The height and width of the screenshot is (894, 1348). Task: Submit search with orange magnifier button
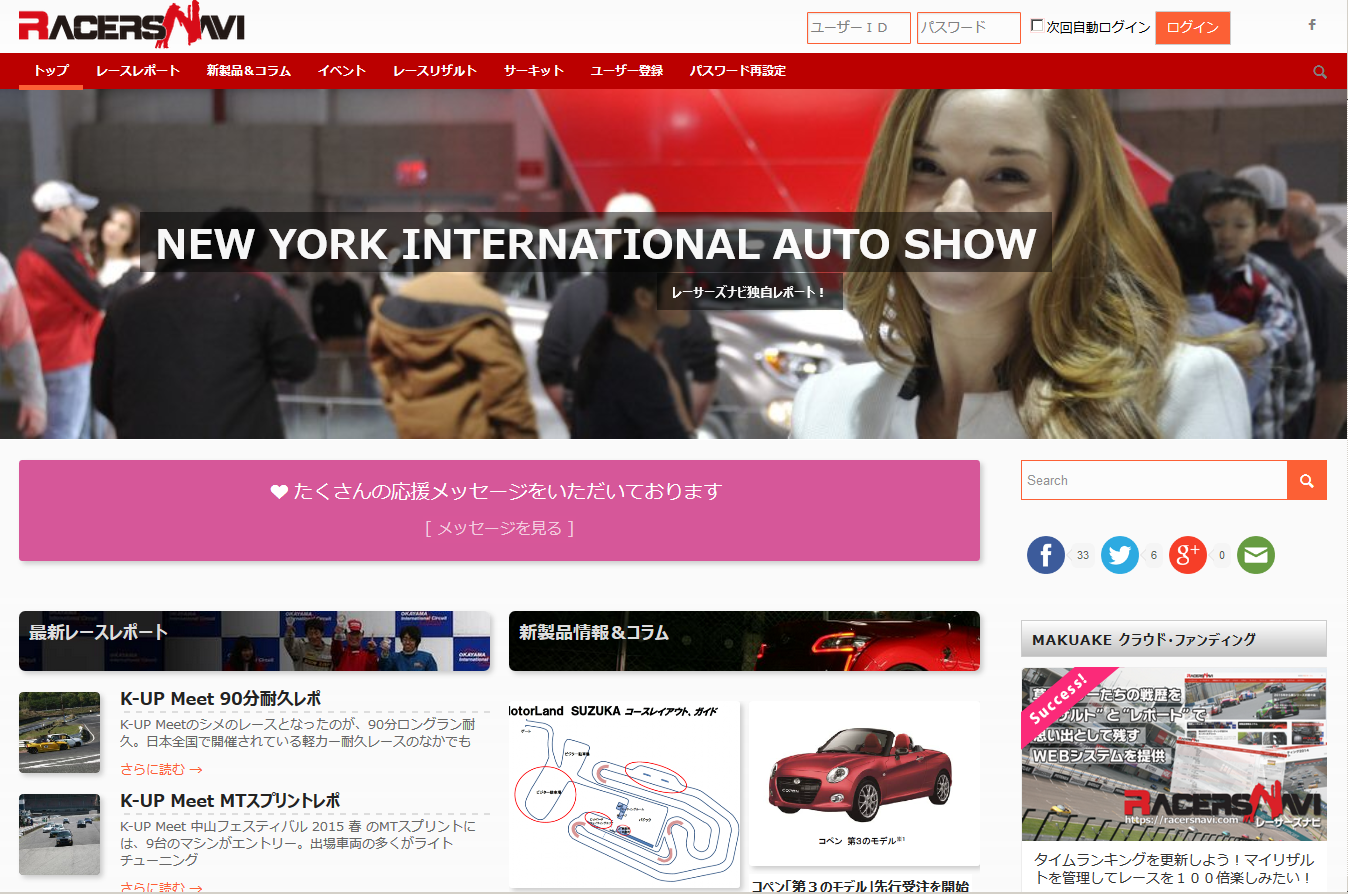tap(1307, 480)
